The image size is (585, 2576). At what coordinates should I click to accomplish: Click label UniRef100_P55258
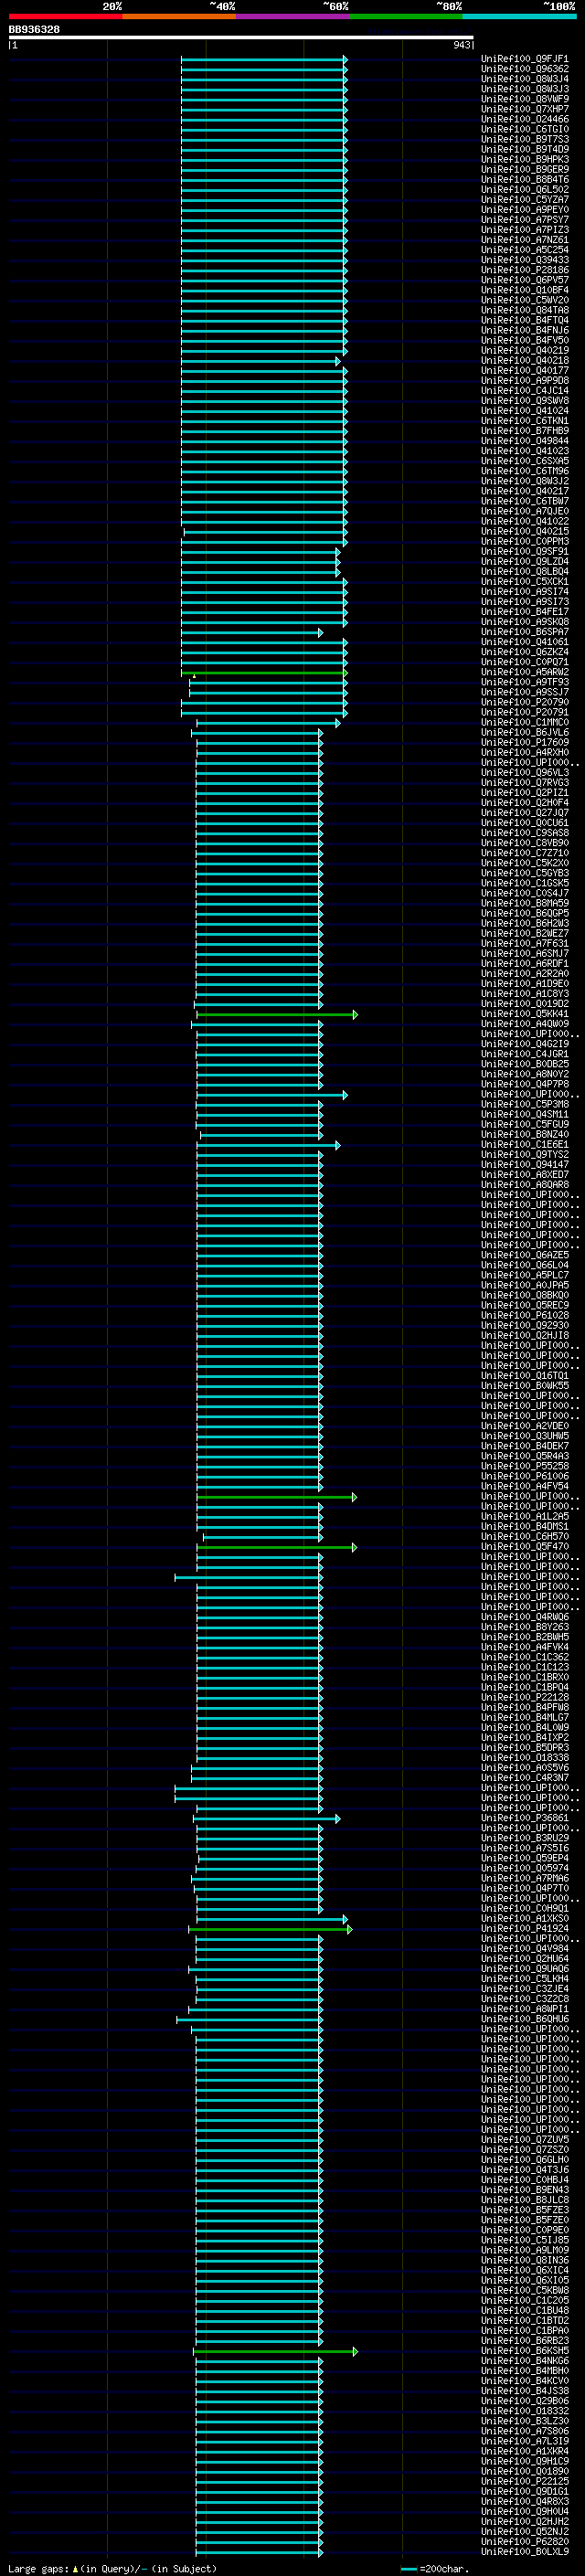525,1466
